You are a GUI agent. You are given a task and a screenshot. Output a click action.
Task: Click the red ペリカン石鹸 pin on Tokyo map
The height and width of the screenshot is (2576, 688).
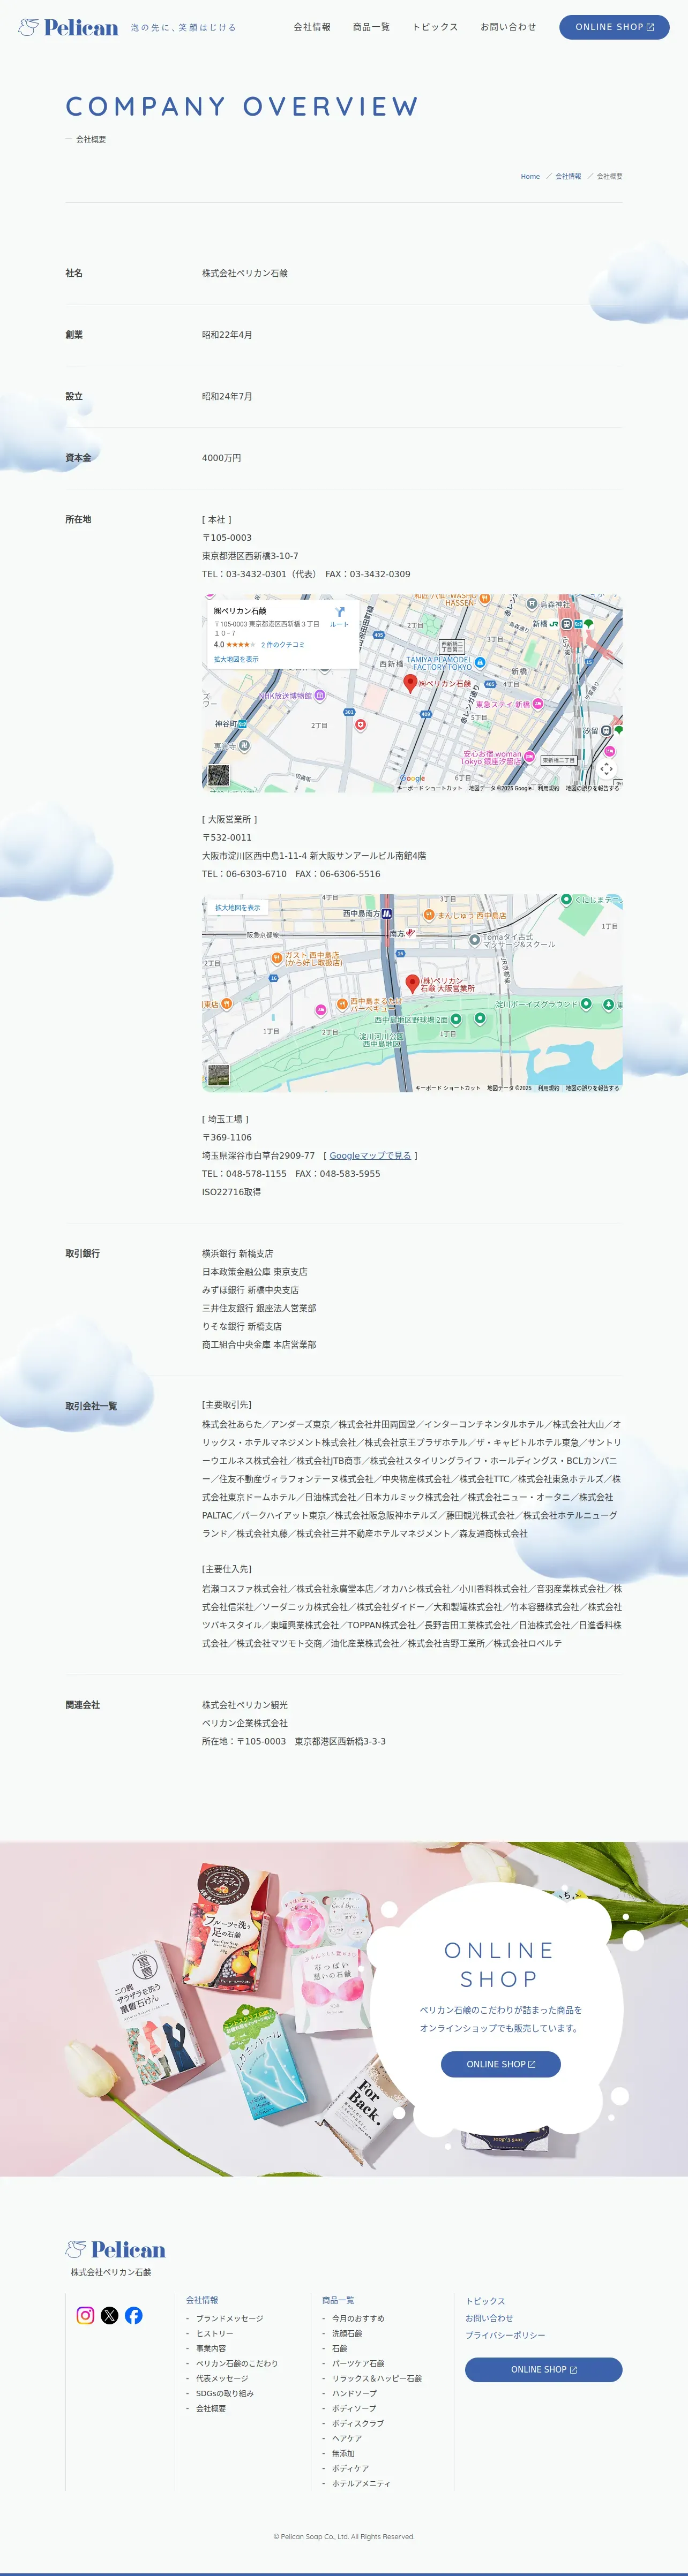click(410, 683)
